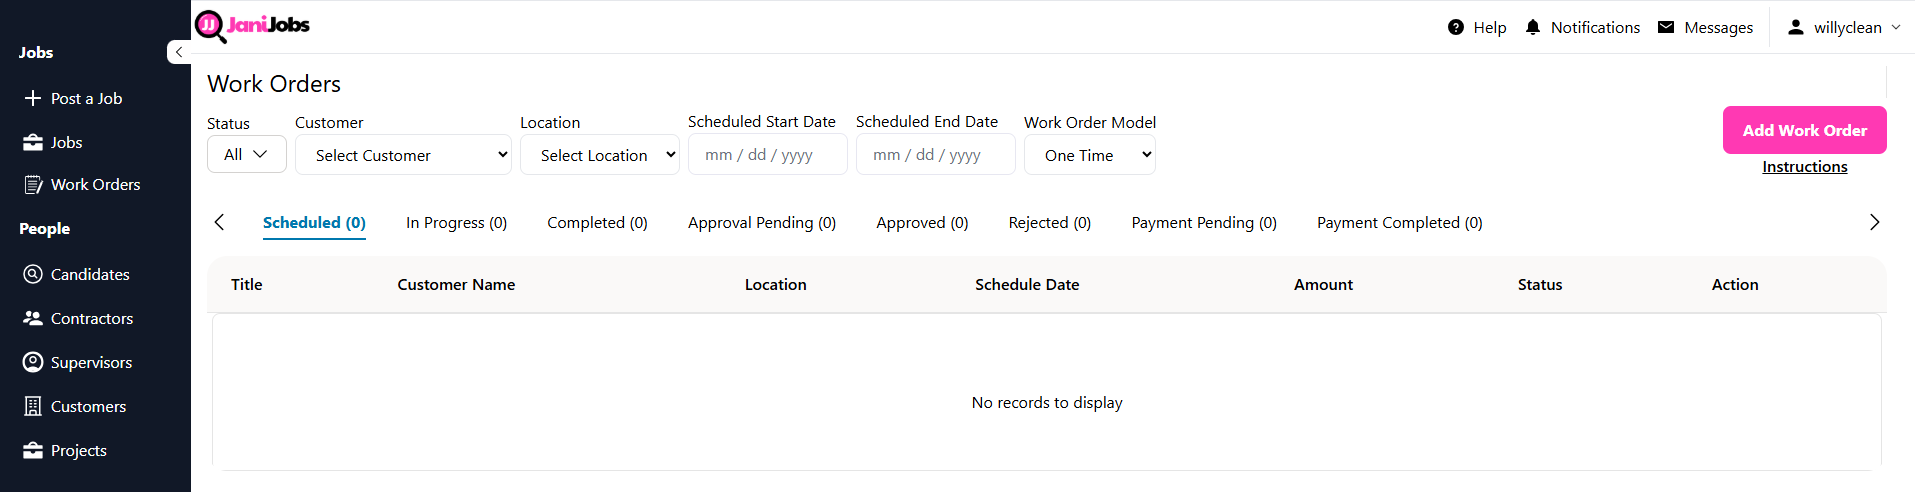Open the Select Customer dropdown

[x=403, y=155]
